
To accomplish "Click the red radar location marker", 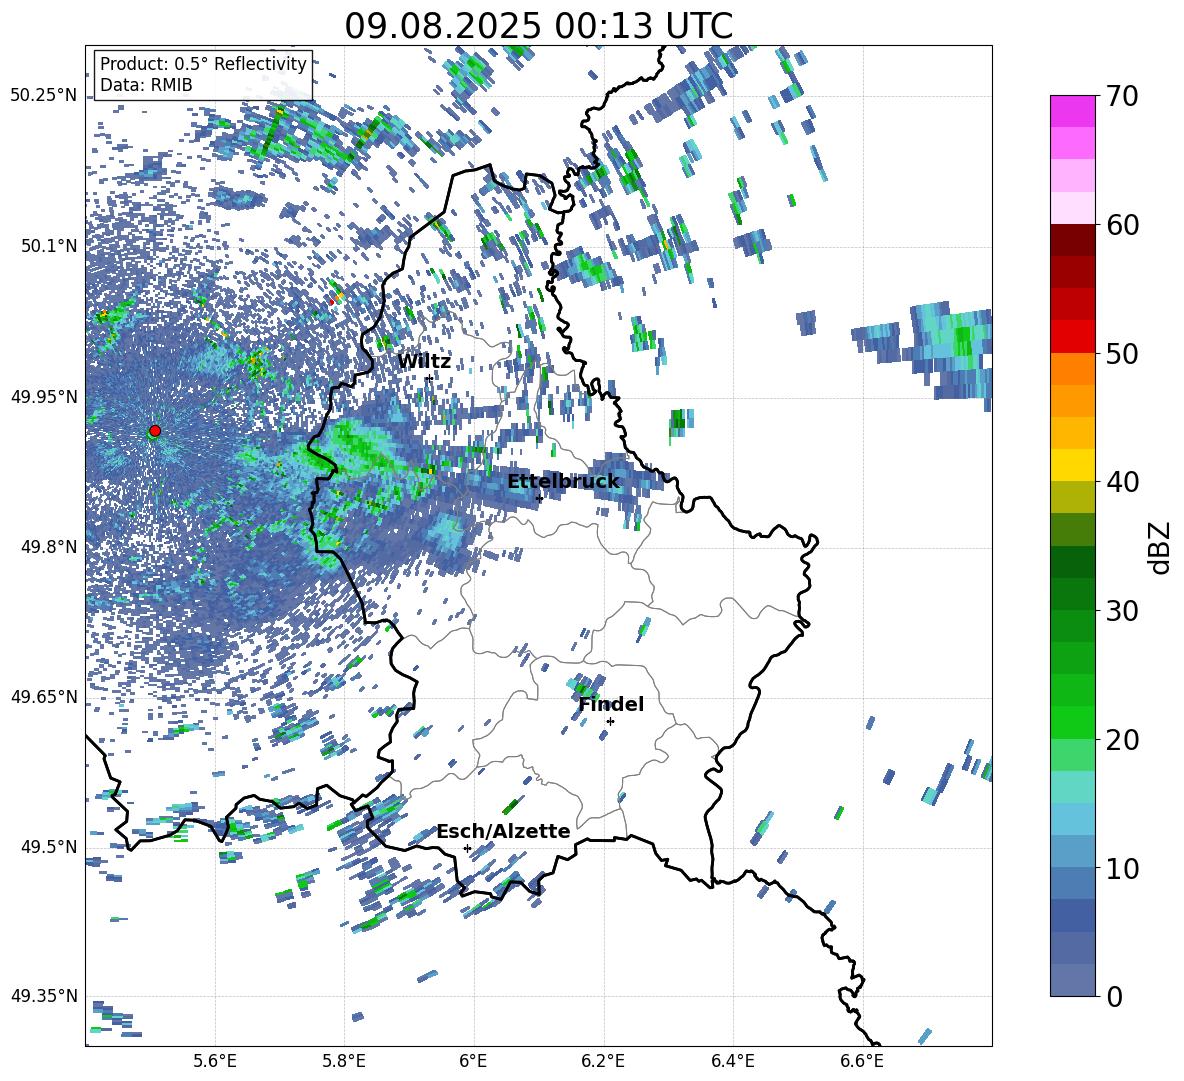I will [x=155, y=431].
